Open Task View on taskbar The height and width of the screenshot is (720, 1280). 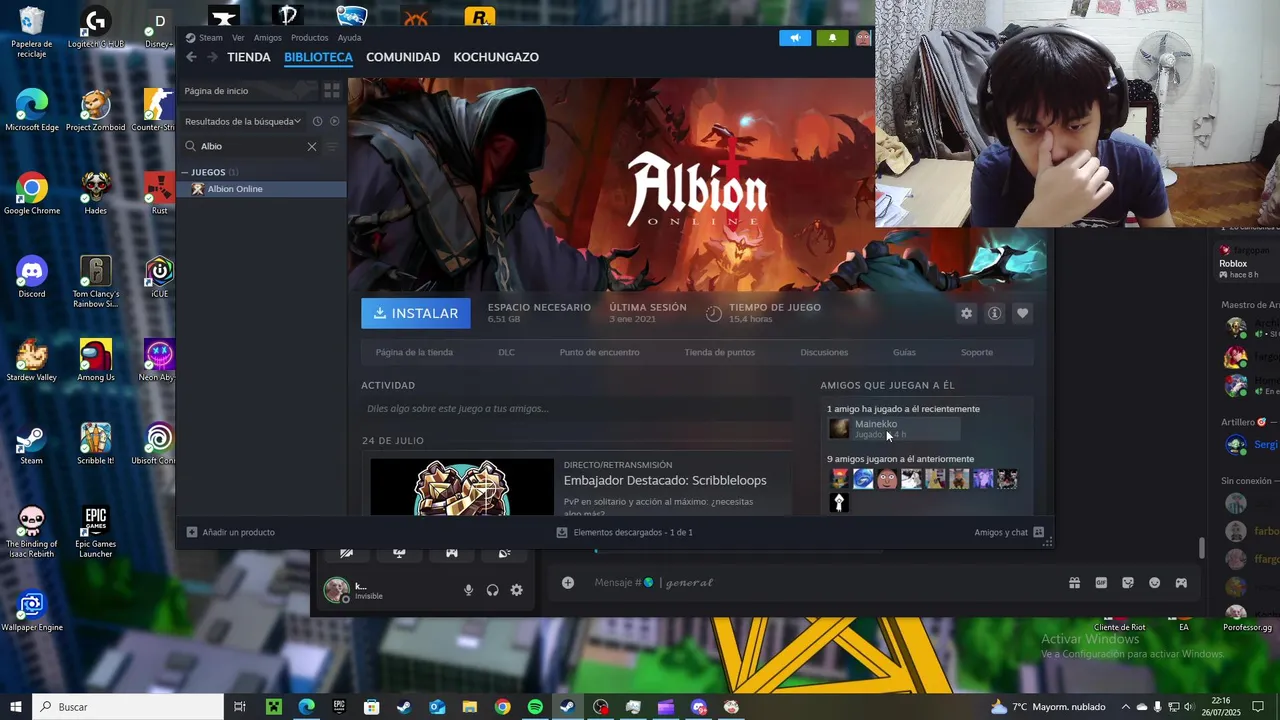(240, 707)
